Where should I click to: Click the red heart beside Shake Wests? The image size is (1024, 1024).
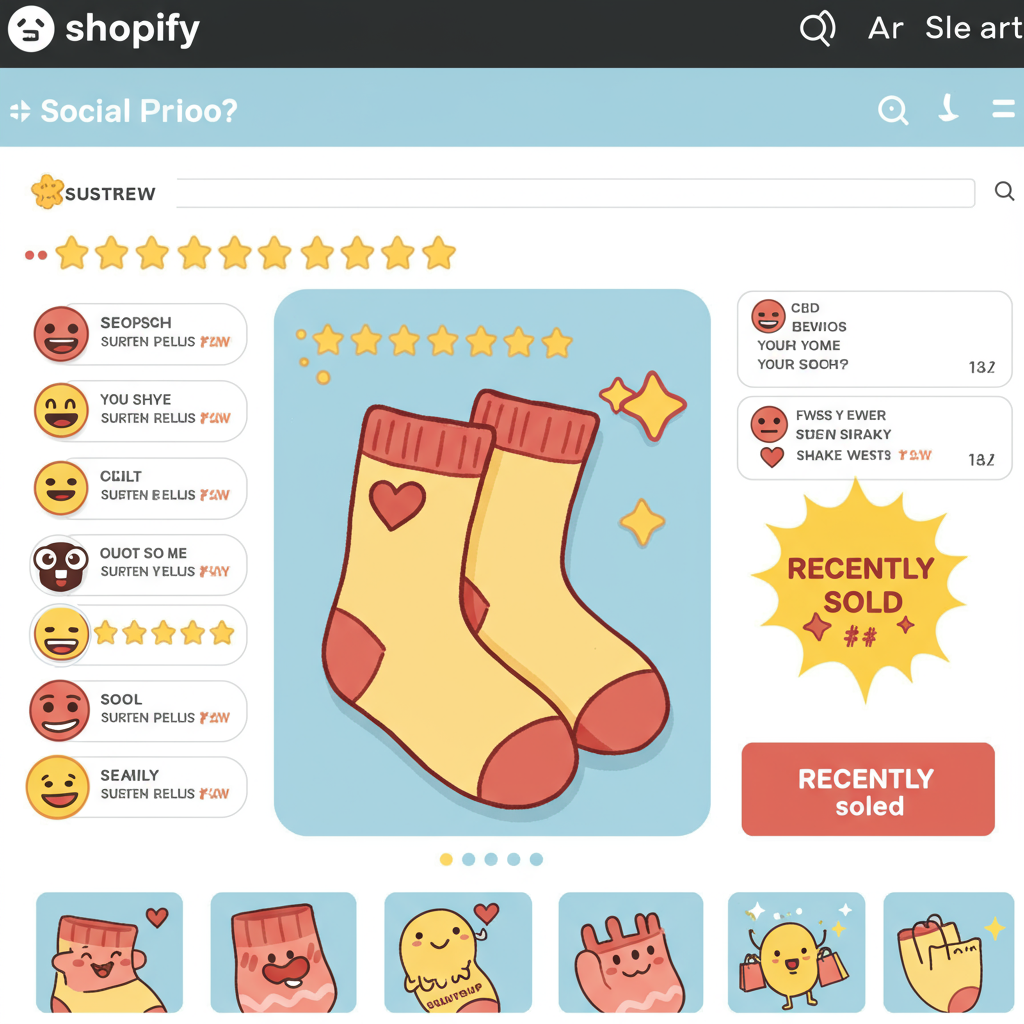[x=772, y=457]
